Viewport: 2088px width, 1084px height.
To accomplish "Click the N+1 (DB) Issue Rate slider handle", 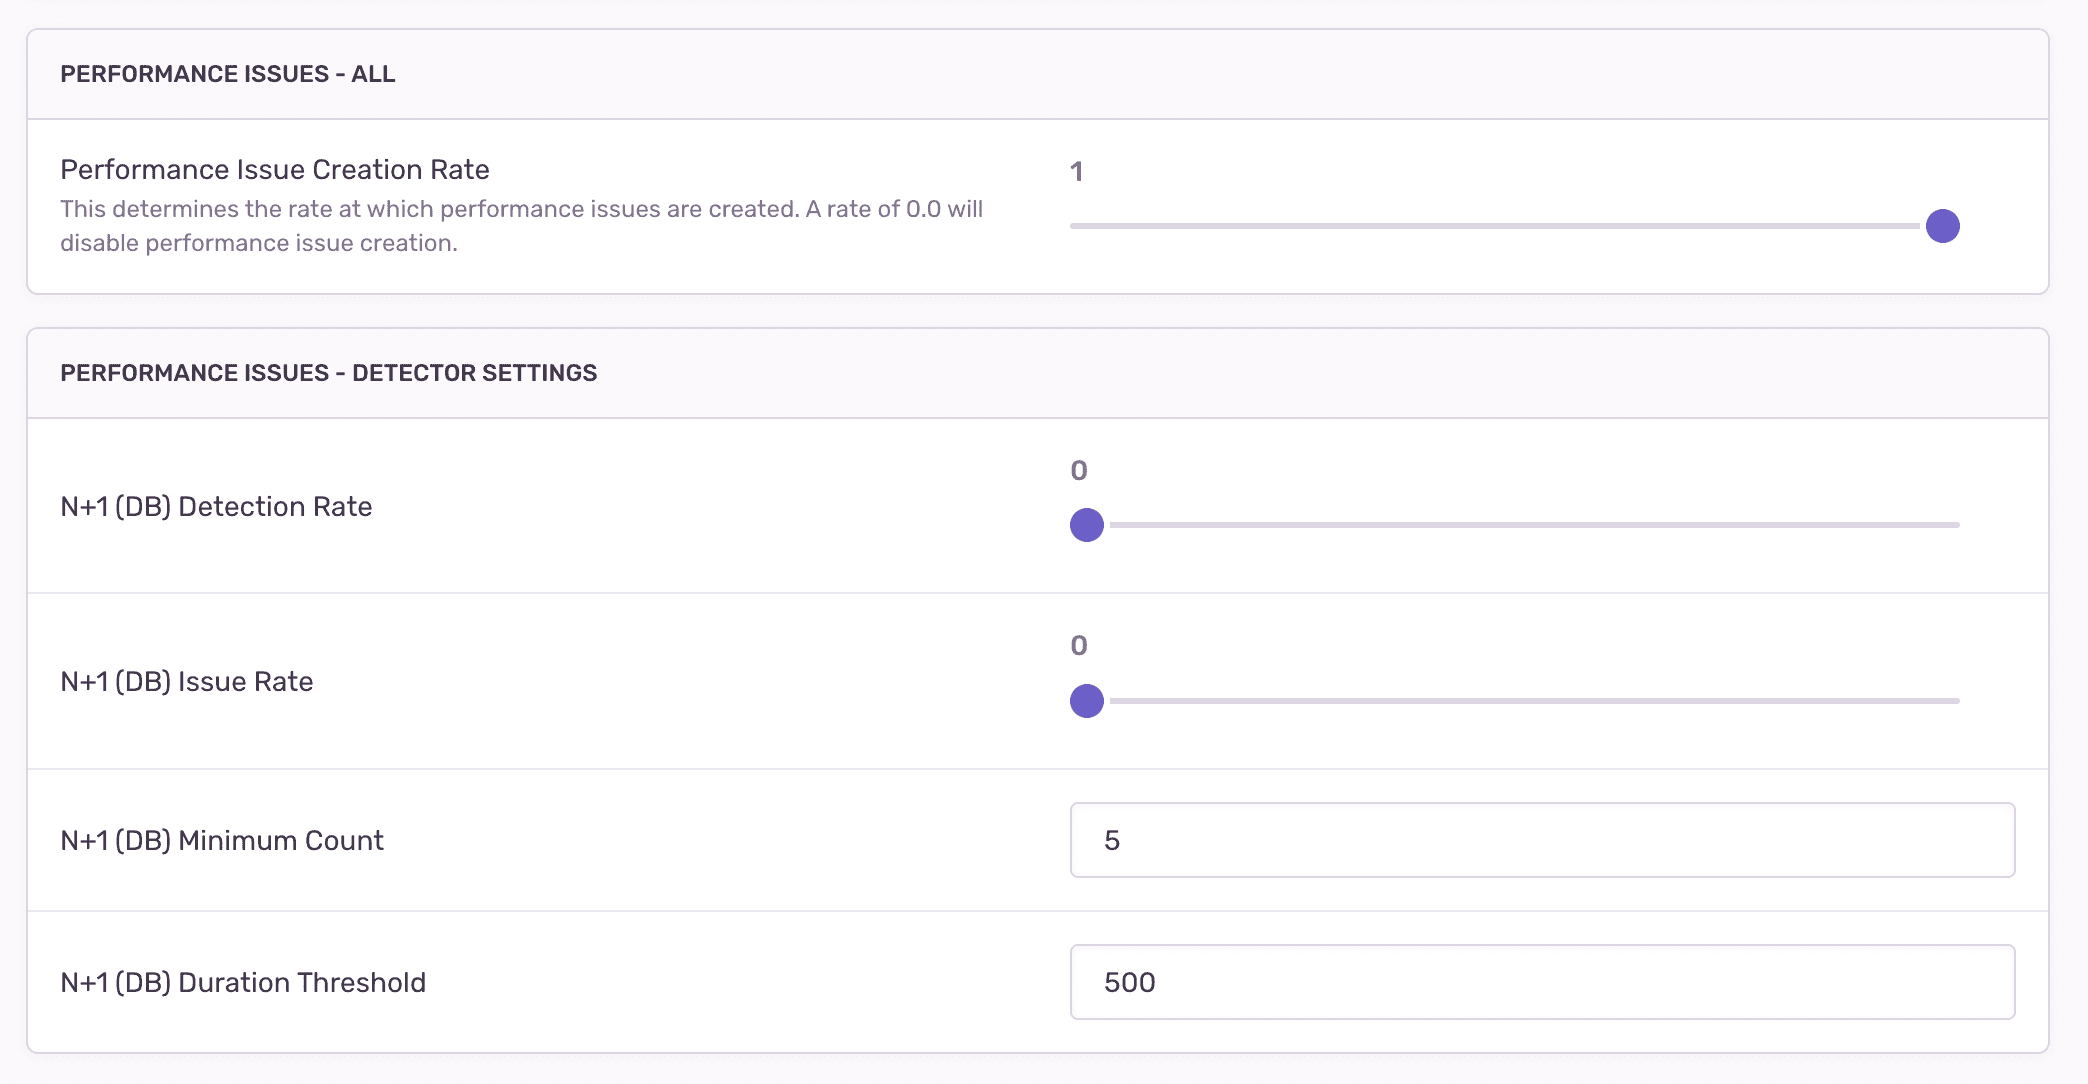I will click(x=1087, y=701).
